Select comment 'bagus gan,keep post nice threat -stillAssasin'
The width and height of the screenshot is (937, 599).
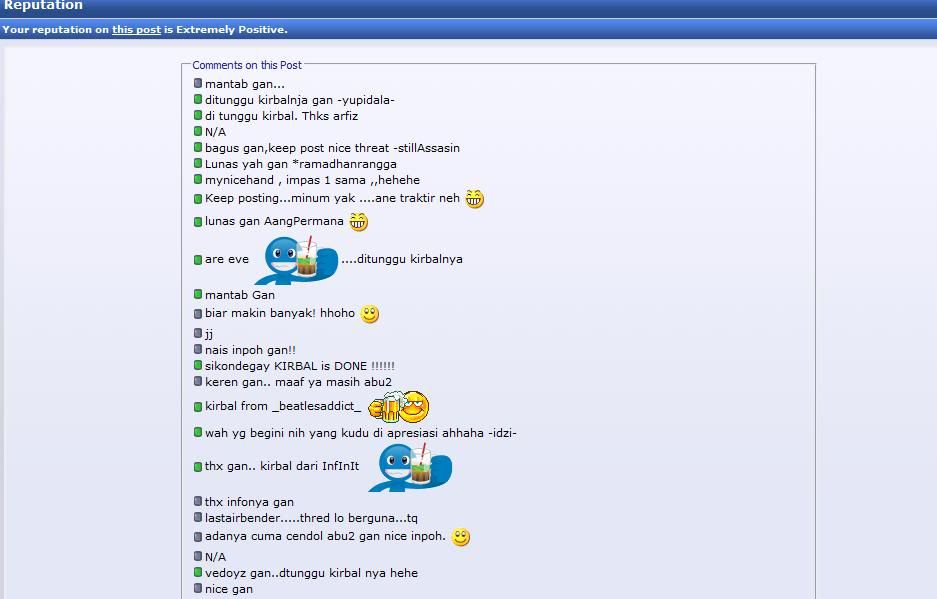pos(332,148)
